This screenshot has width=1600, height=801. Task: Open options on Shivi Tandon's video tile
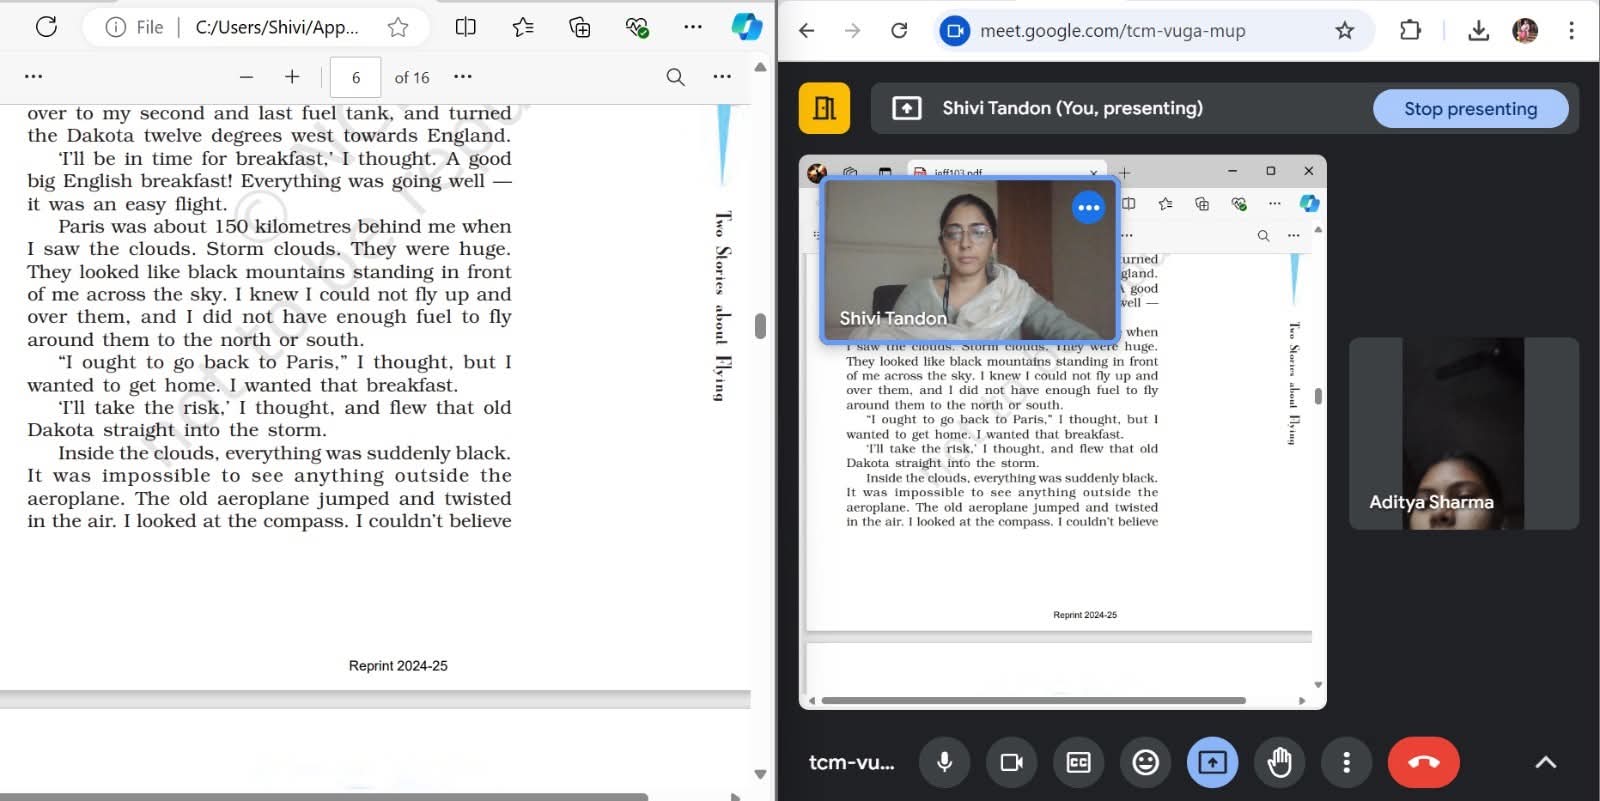[1088, 208]
